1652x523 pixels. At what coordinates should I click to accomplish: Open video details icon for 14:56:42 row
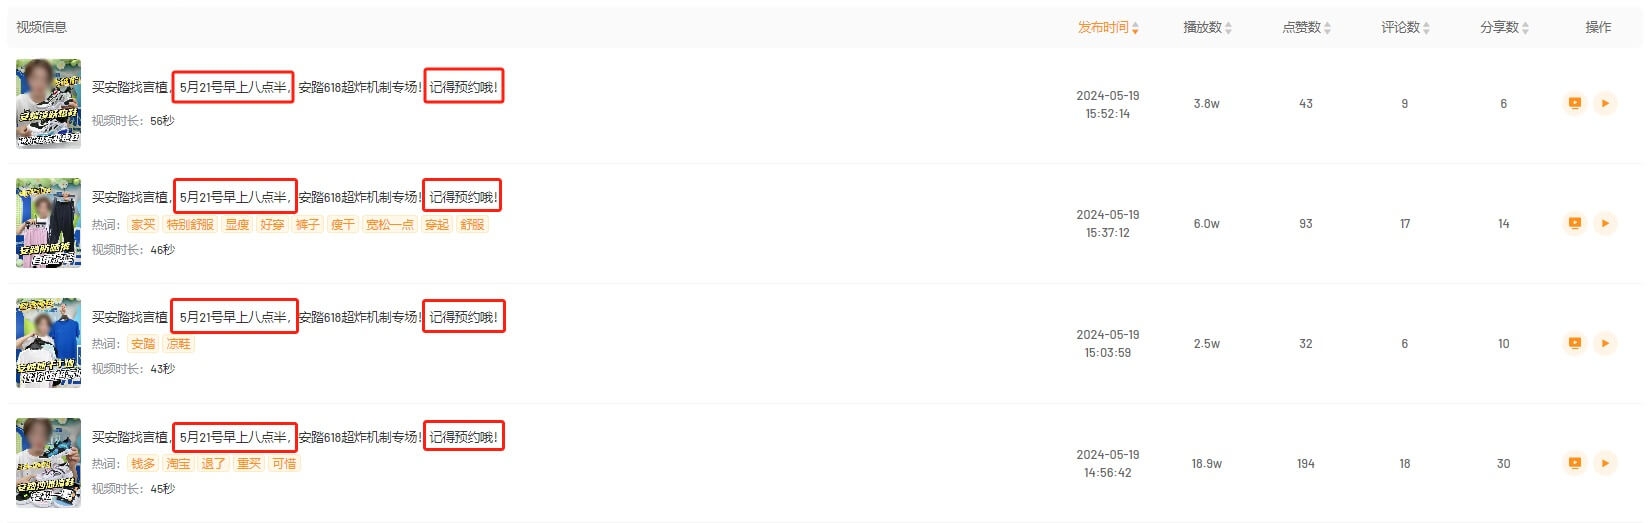(1574, 463)
